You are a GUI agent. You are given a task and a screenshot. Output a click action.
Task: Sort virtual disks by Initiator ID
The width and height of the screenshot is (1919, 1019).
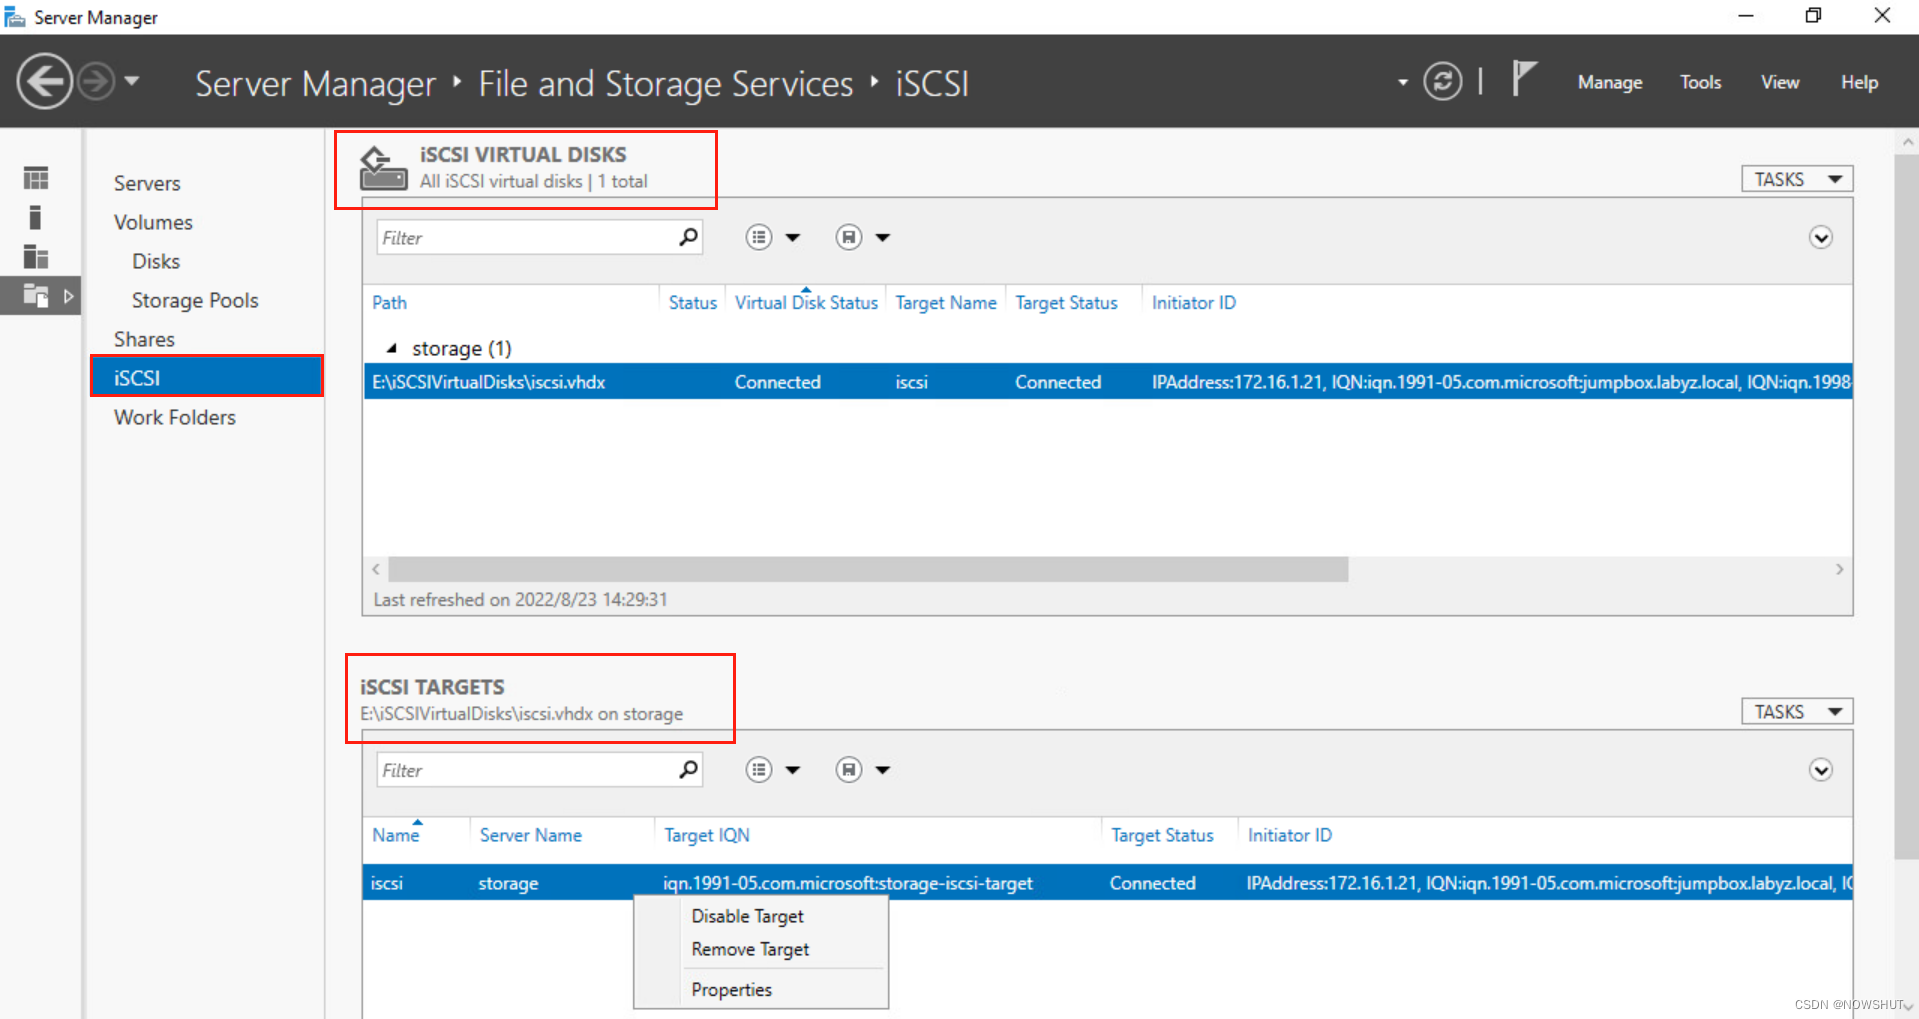click(1194, 302)
